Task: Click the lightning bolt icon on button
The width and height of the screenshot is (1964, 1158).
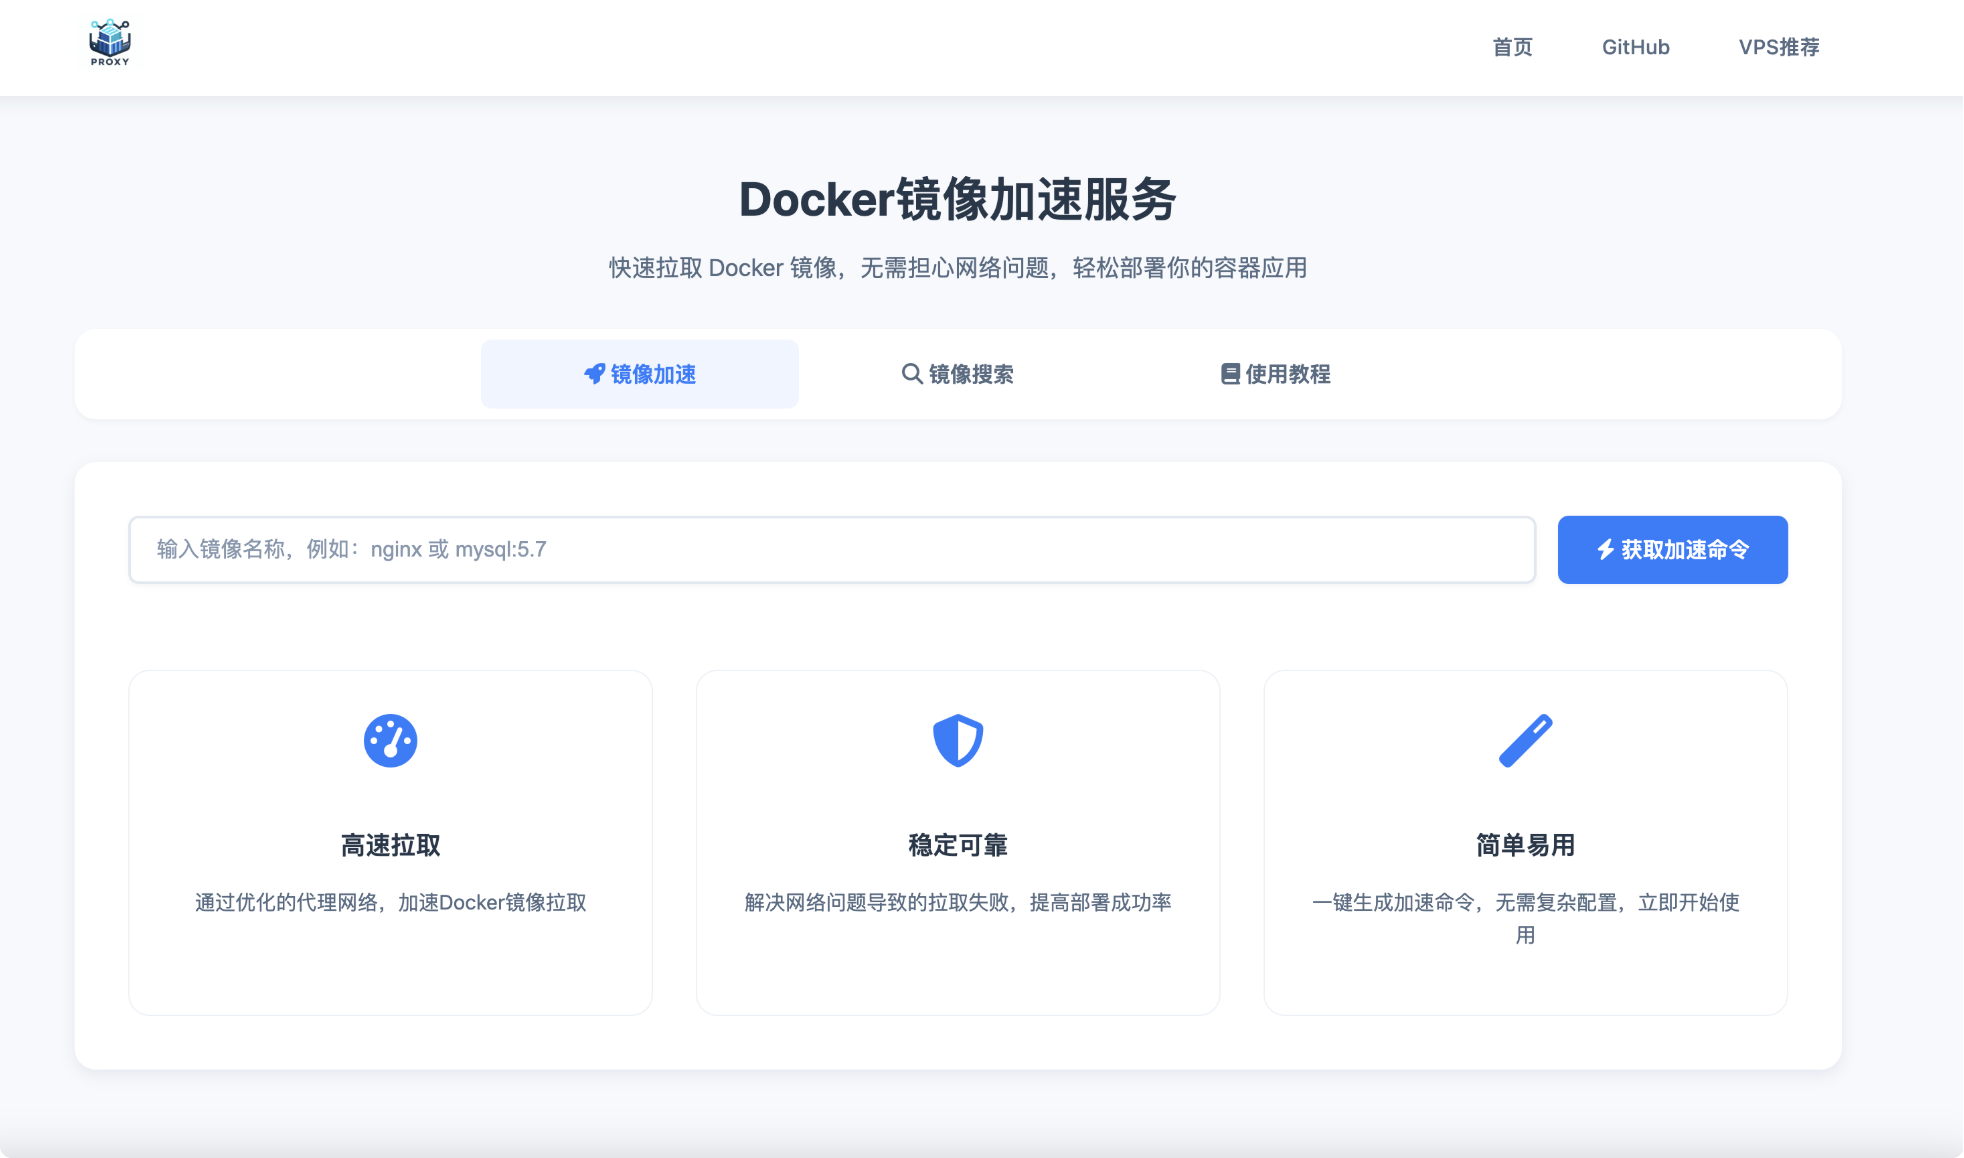Action: (1605, 549)
